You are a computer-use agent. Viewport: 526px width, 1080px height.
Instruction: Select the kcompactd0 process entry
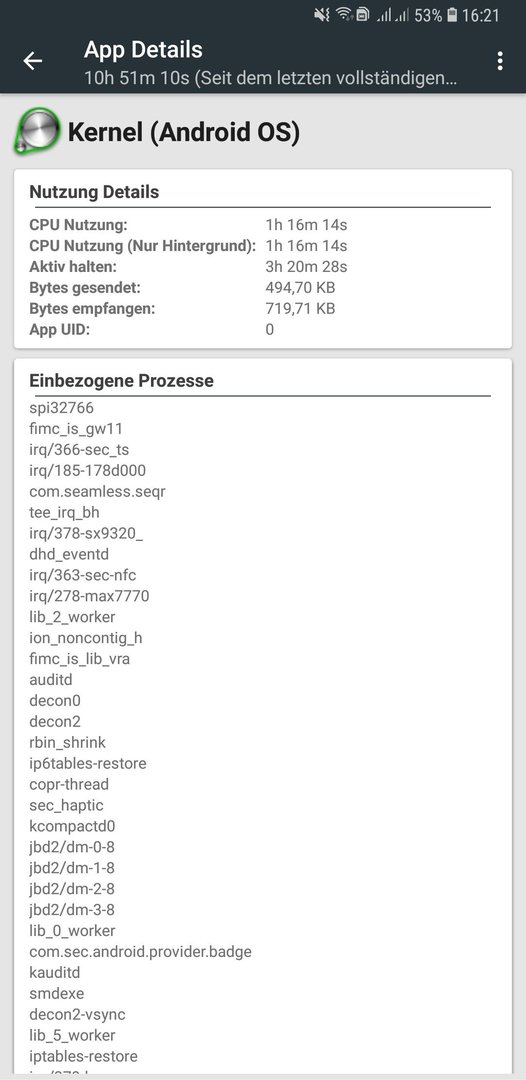(x=72, y=826)
